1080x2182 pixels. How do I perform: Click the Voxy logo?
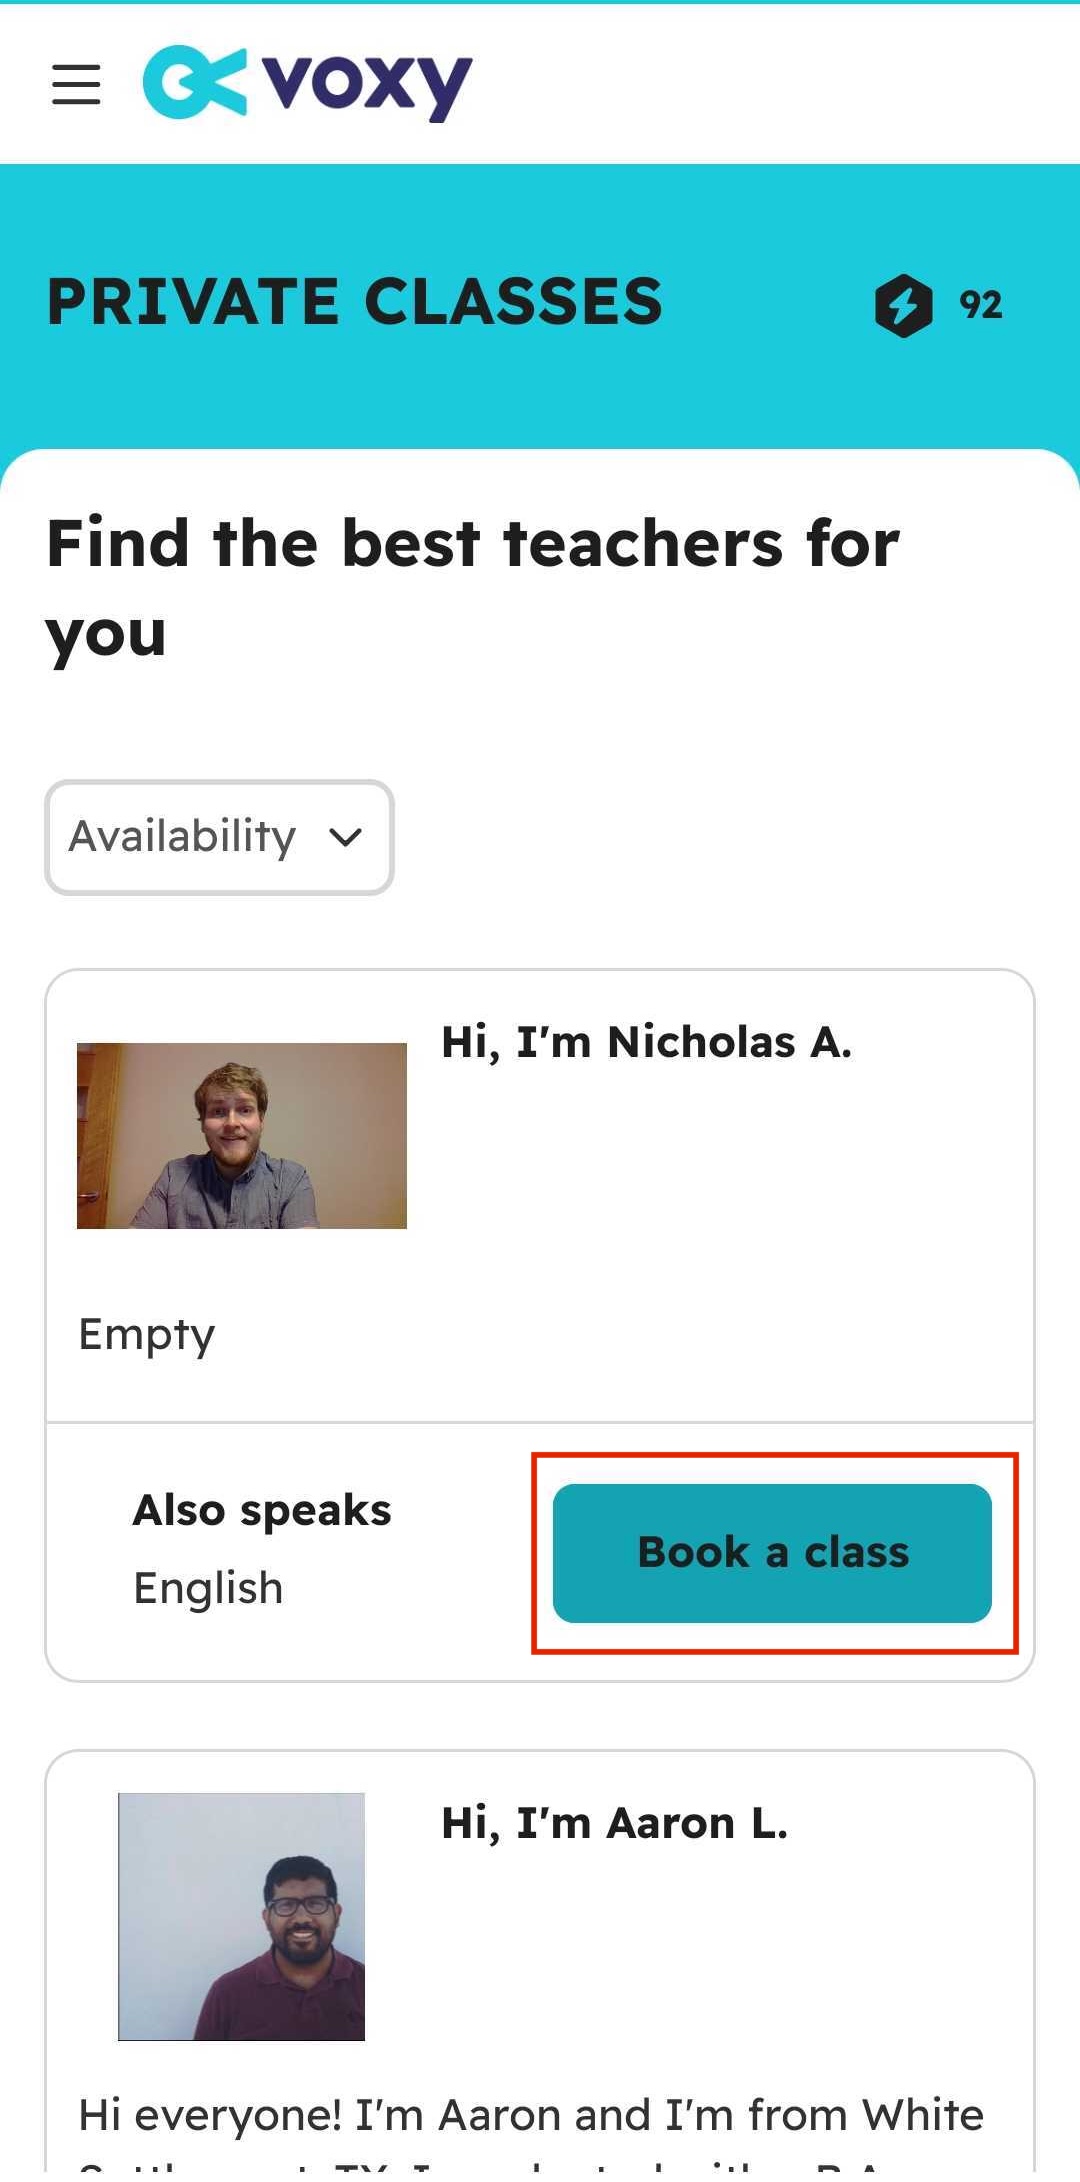[x=305, y=84]
